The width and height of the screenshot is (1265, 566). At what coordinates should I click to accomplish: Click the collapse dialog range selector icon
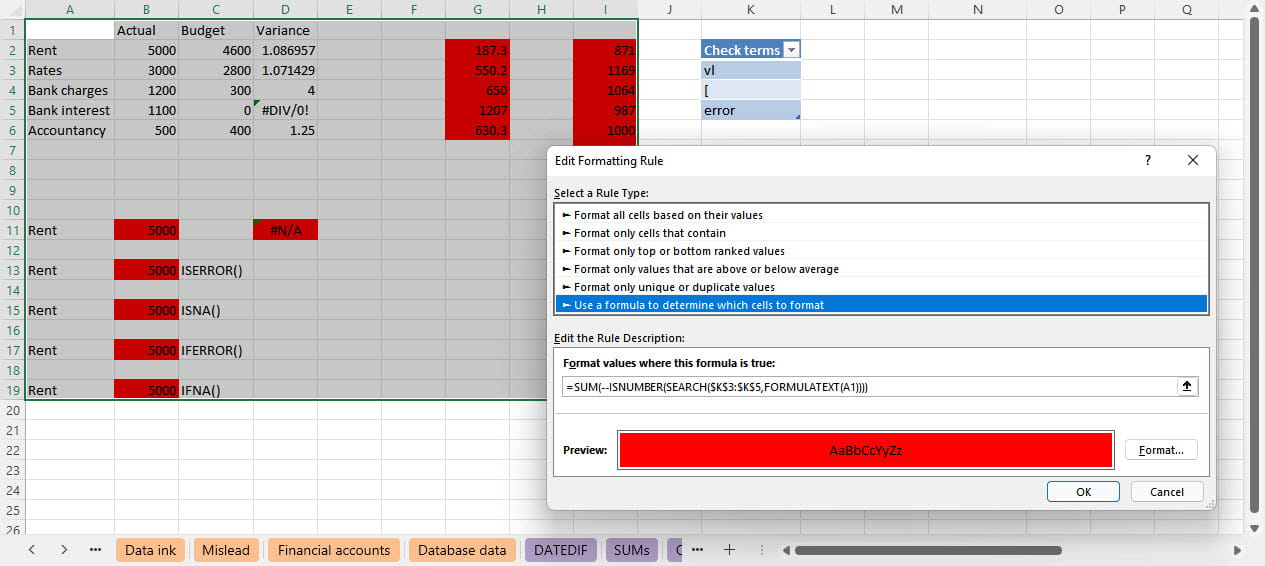click(x=1187, y=387)
